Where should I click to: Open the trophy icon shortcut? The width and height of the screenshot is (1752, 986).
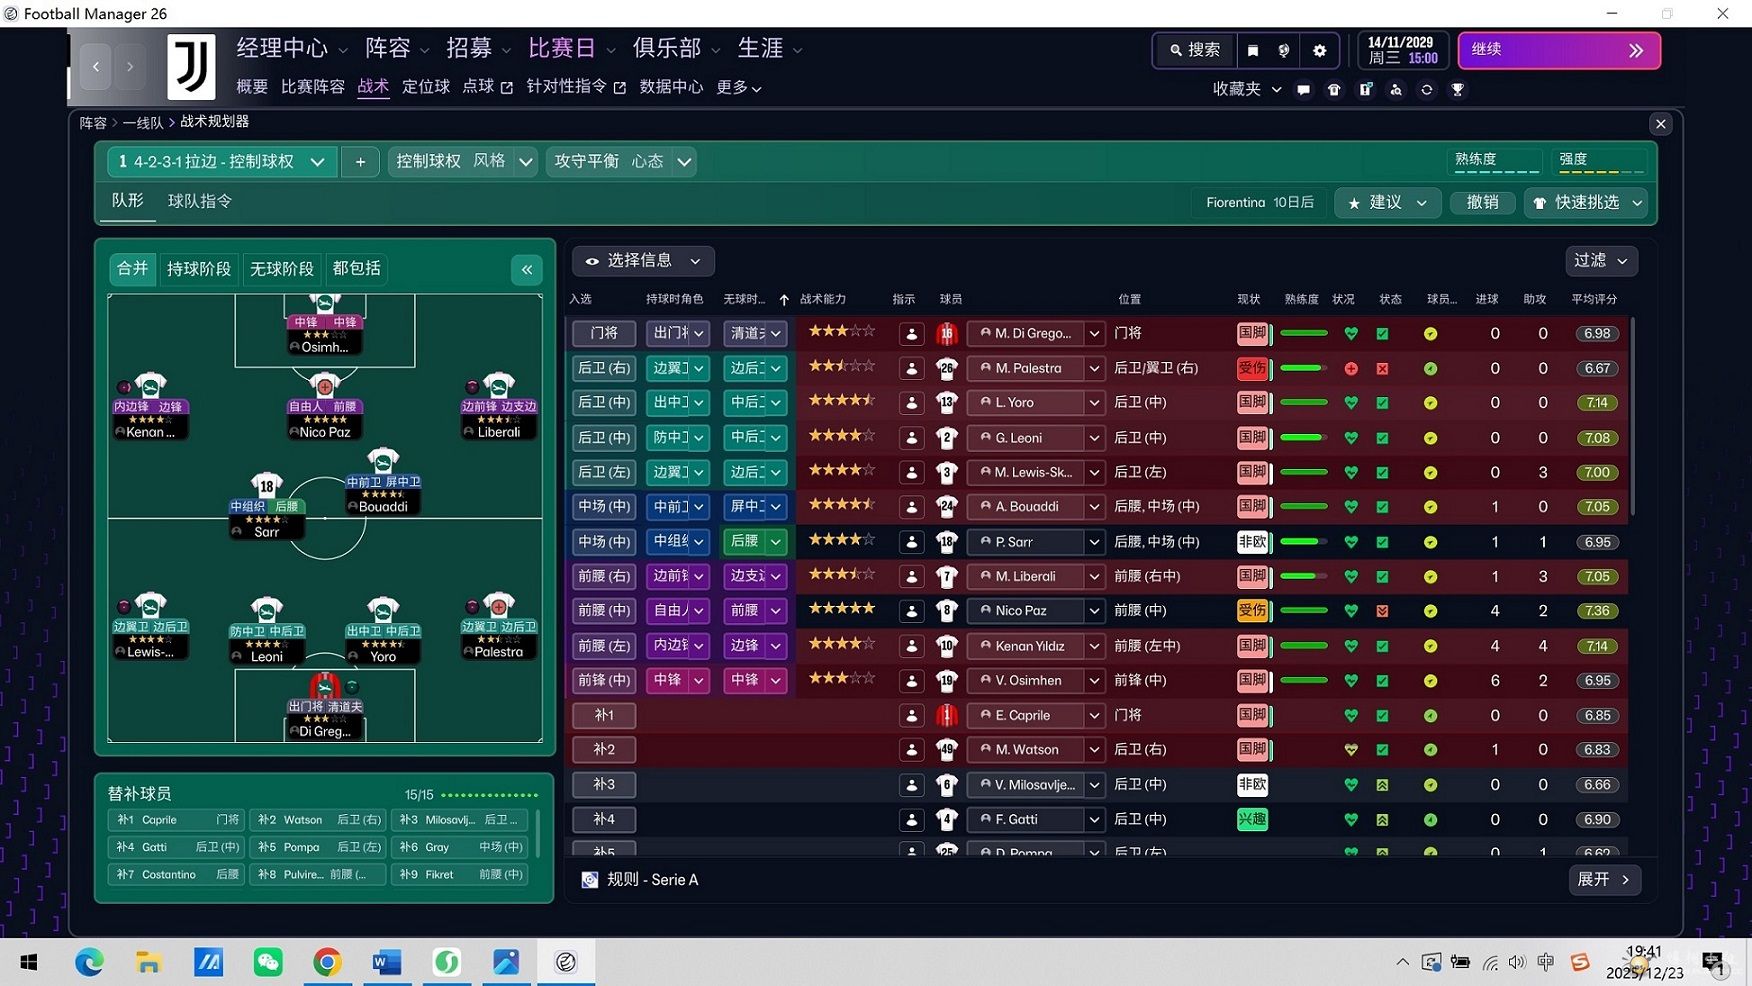point(1457,90)
